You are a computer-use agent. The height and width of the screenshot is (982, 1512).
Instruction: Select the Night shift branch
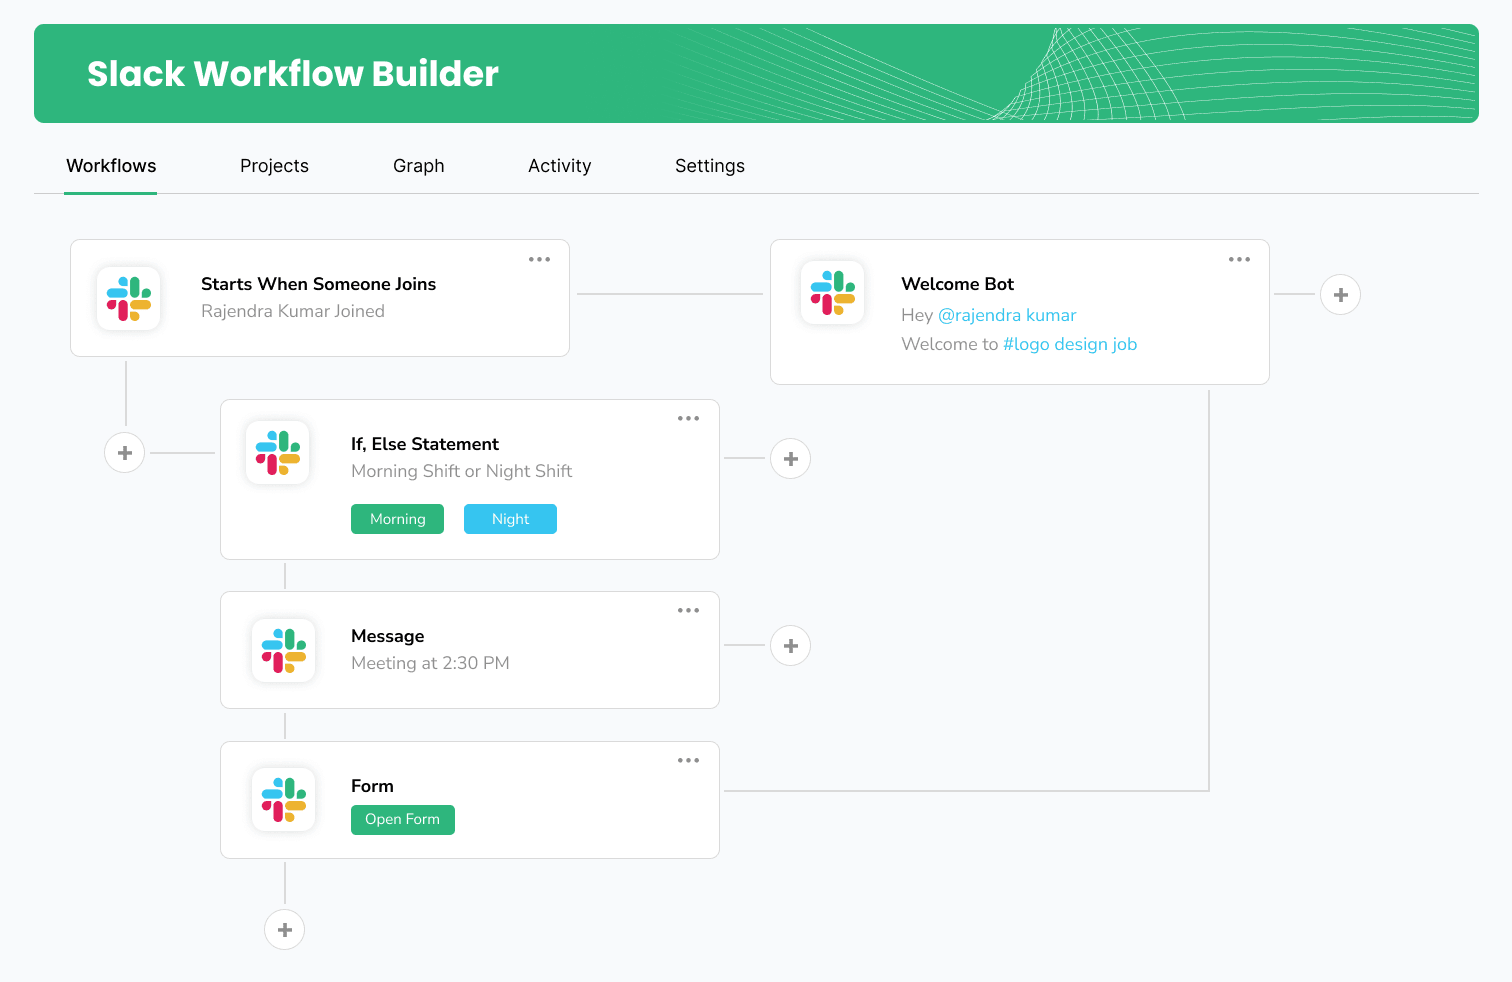(510, 519)
